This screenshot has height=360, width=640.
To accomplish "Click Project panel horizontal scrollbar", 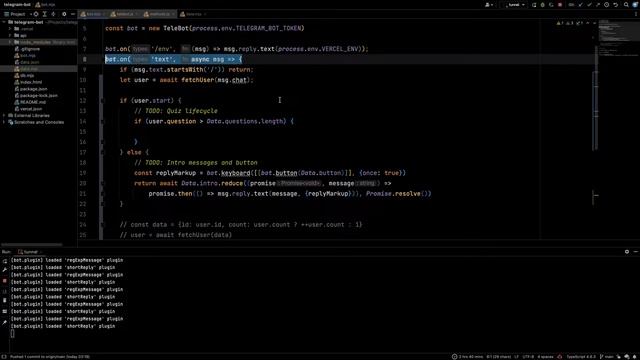I will click(x=31, y=245).
